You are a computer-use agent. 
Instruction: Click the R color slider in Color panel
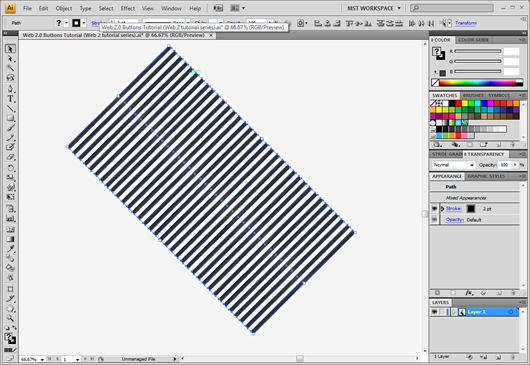coord(478,51)
